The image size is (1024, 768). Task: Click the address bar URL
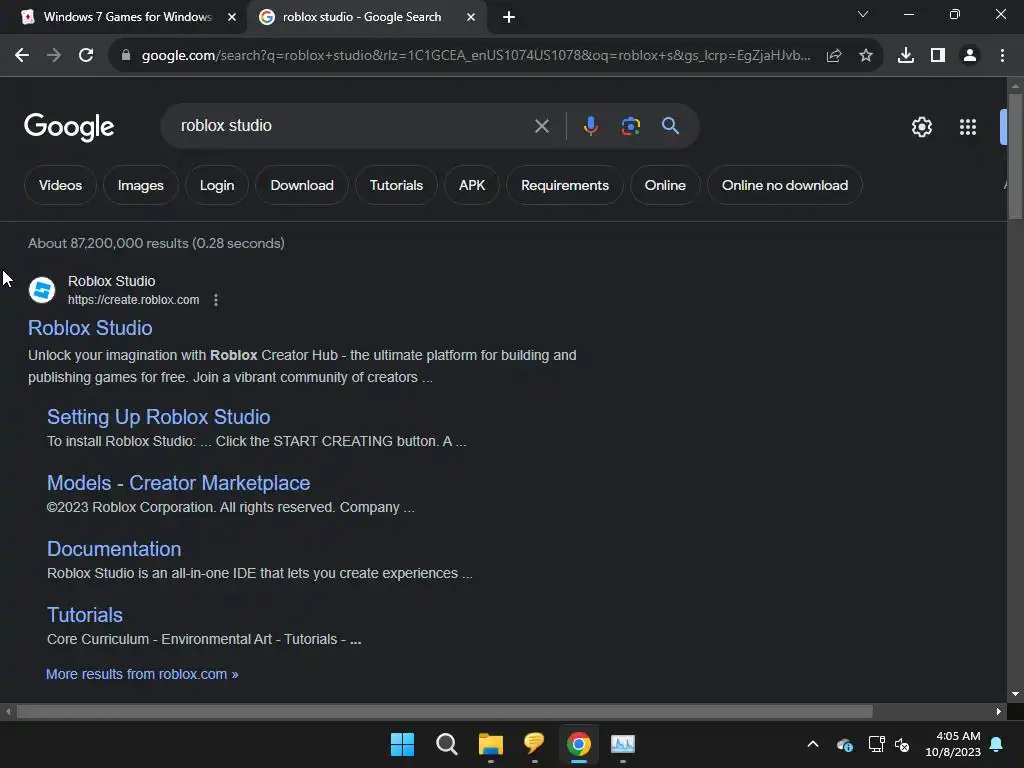[x=476, y=56]
